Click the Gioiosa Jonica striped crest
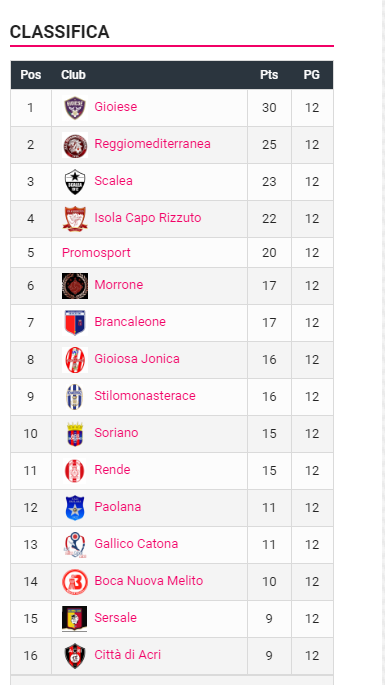The image size is (385, 685). click(75, 360)
